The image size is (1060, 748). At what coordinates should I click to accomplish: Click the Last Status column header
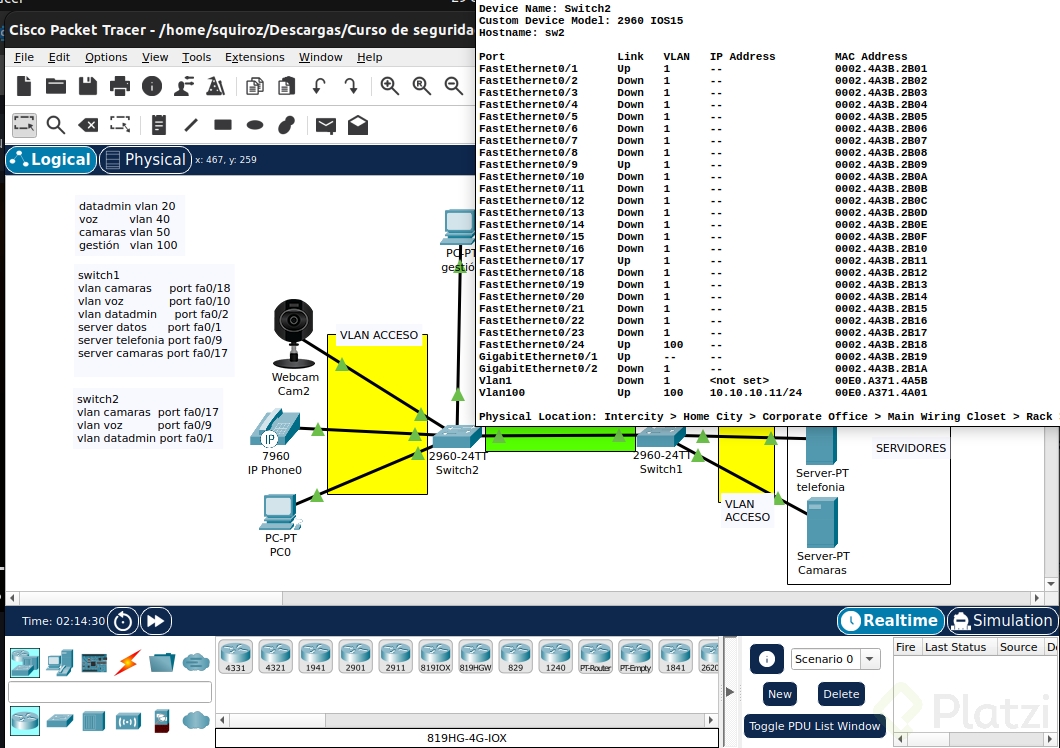click(x=955, y=647)
